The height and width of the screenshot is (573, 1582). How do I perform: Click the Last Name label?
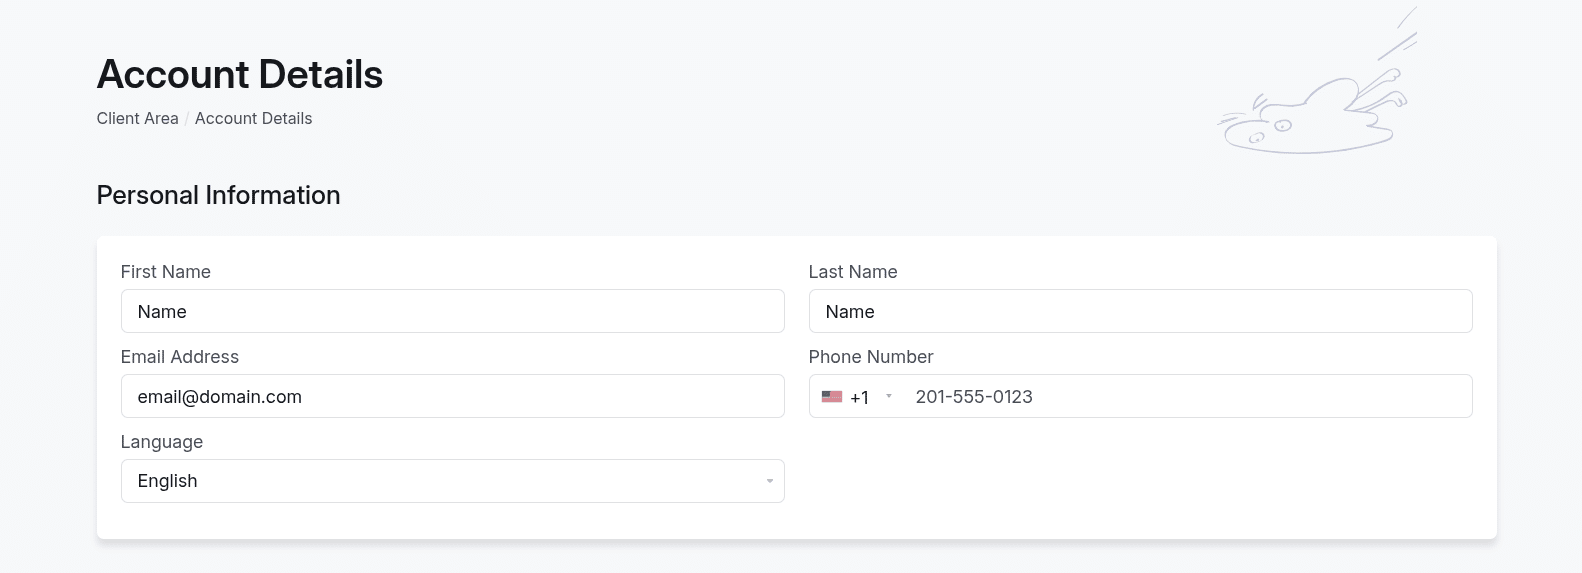(x=852, y=272)
